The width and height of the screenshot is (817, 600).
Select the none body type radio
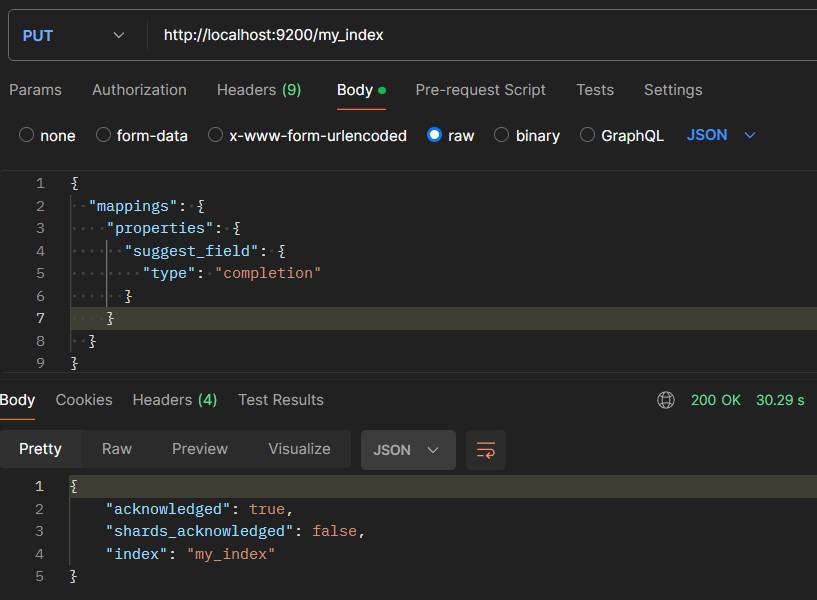[x=27, y=135]
